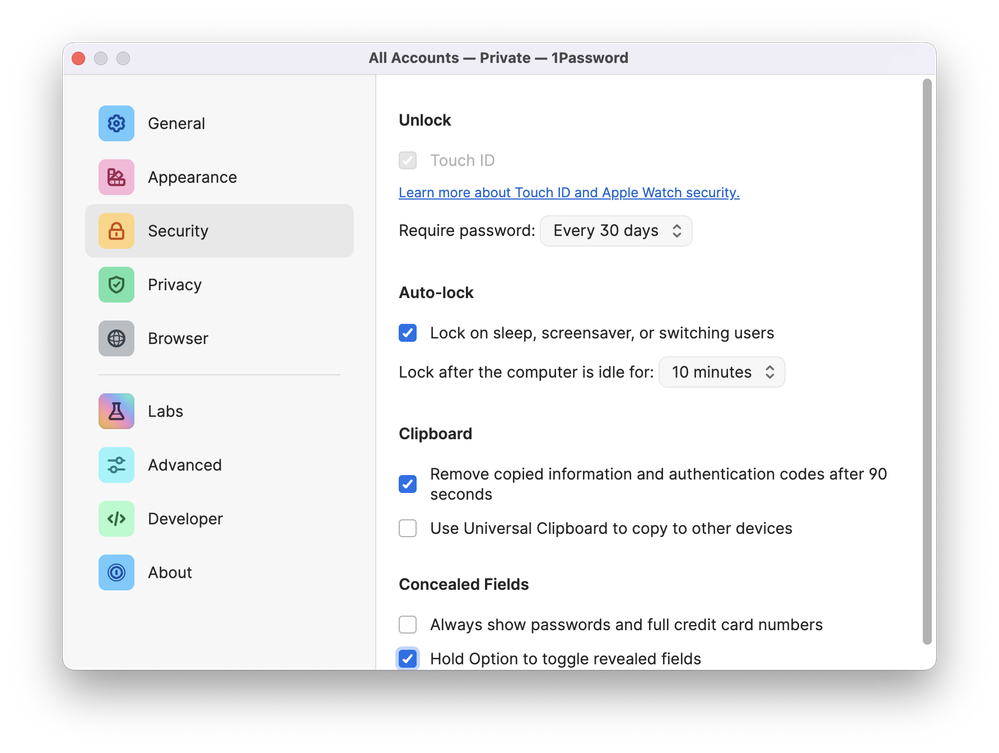The image size is (999, 753).
Task: Click the General gear icon
Action: coord(116,123)
